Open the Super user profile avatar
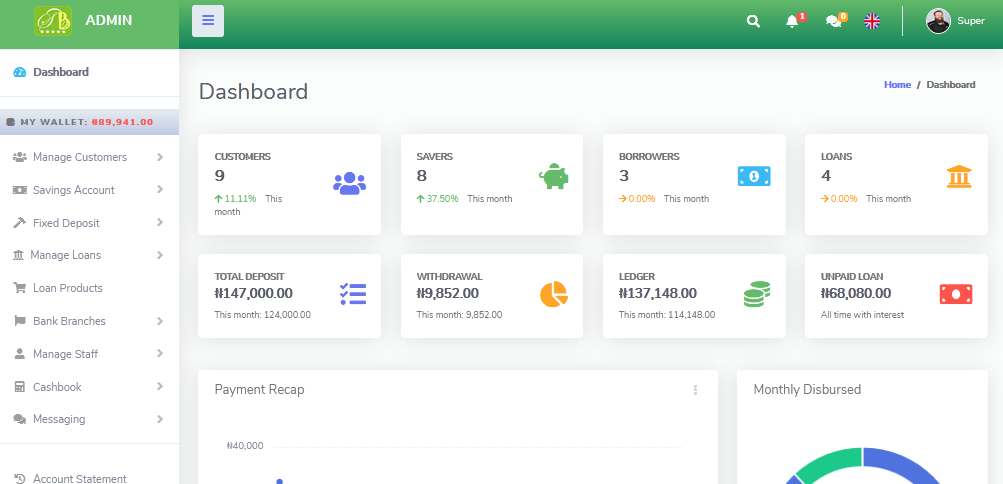Screen dimensions: 1003x484 coord(938,21)
